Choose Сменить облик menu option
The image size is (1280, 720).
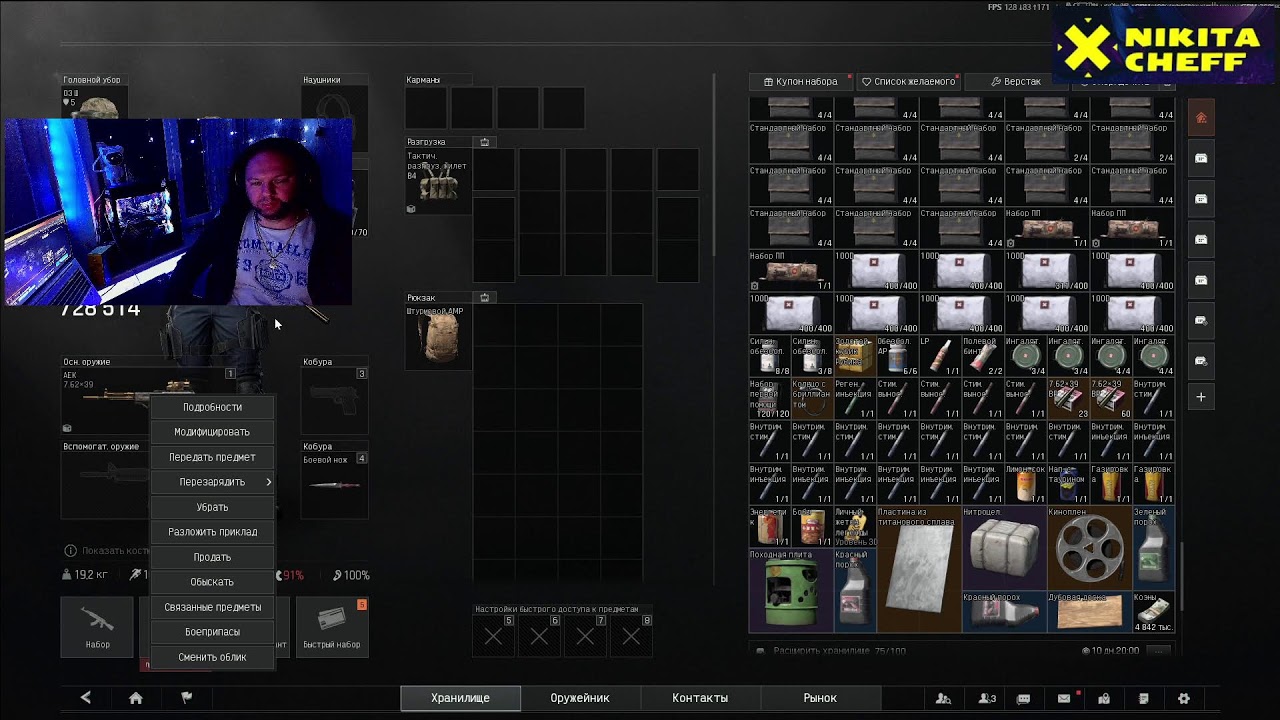(212, 657)
